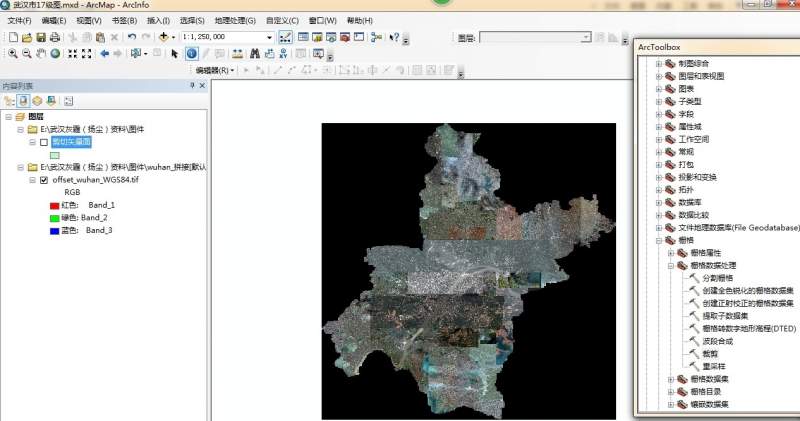The height and width of the screenshot is (421, 800).
Task: Click the Find binoculars icon
Action: 254,54
